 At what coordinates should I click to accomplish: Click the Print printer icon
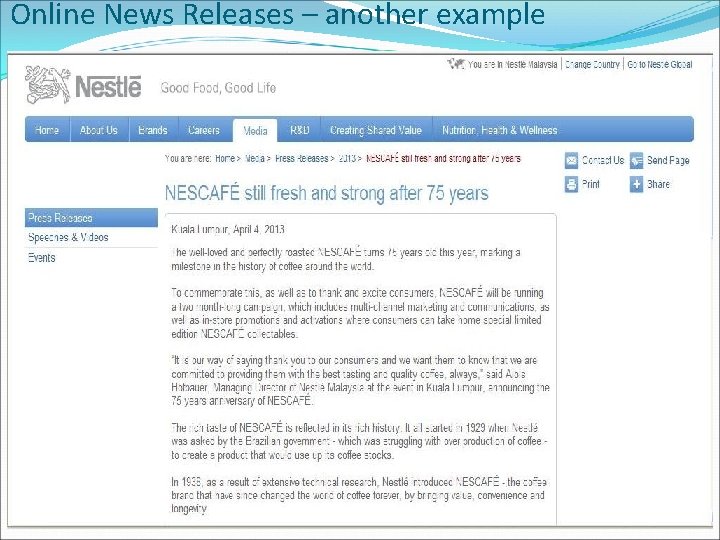click(x=571, y=185)
